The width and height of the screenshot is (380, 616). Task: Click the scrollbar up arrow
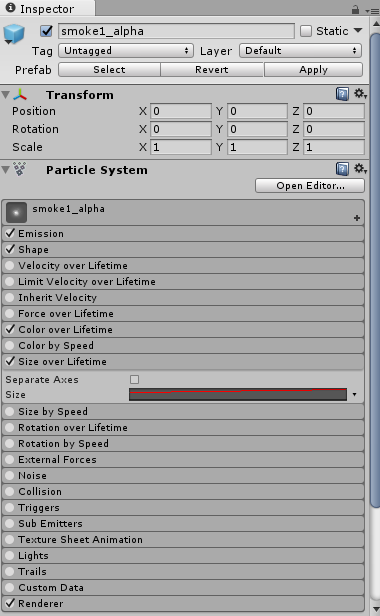375,24
